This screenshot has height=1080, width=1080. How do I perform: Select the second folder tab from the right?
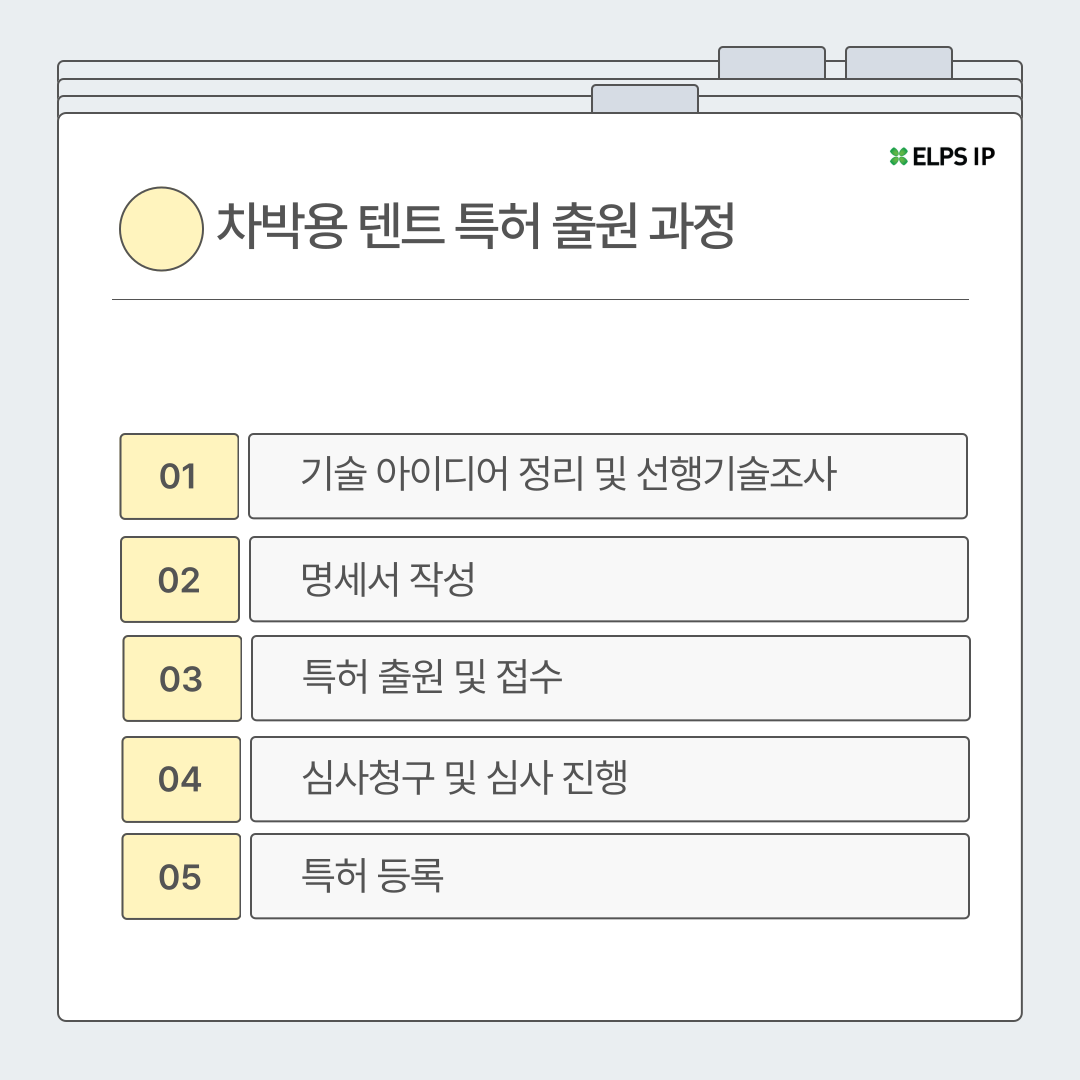[x=771, y=63]
